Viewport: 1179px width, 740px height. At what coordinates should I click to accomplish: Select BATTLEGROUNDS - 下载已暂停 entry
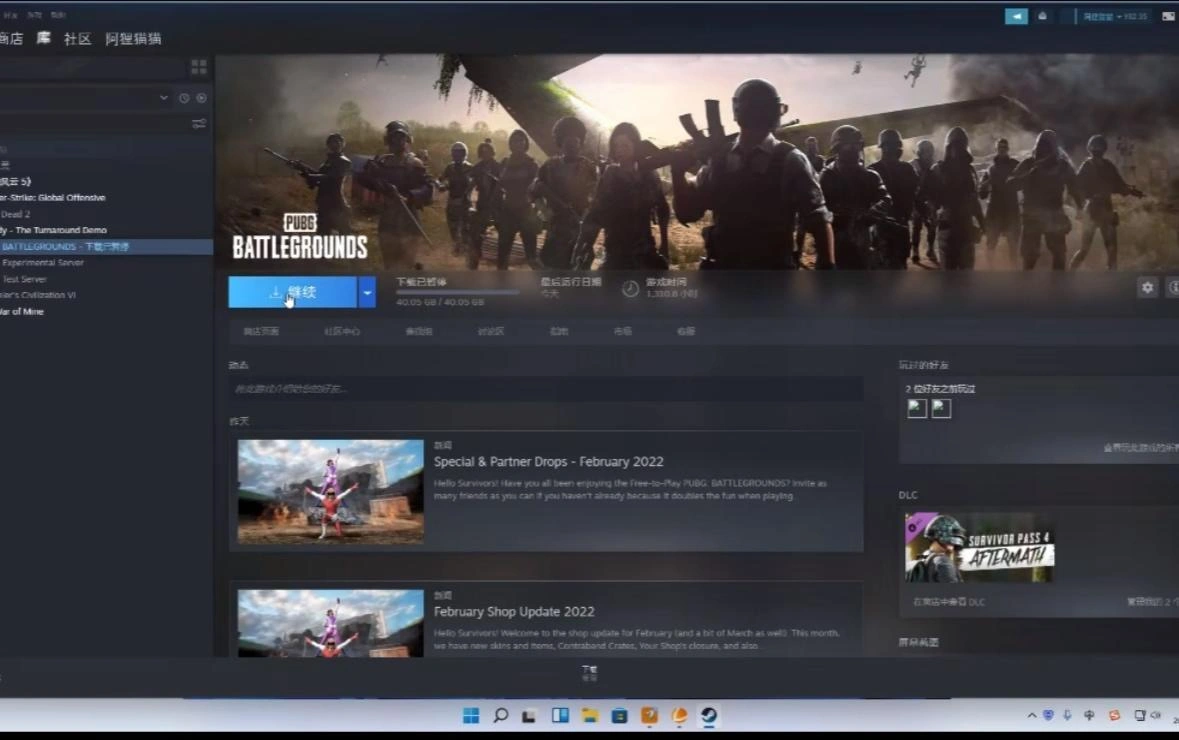pos(106,247)
